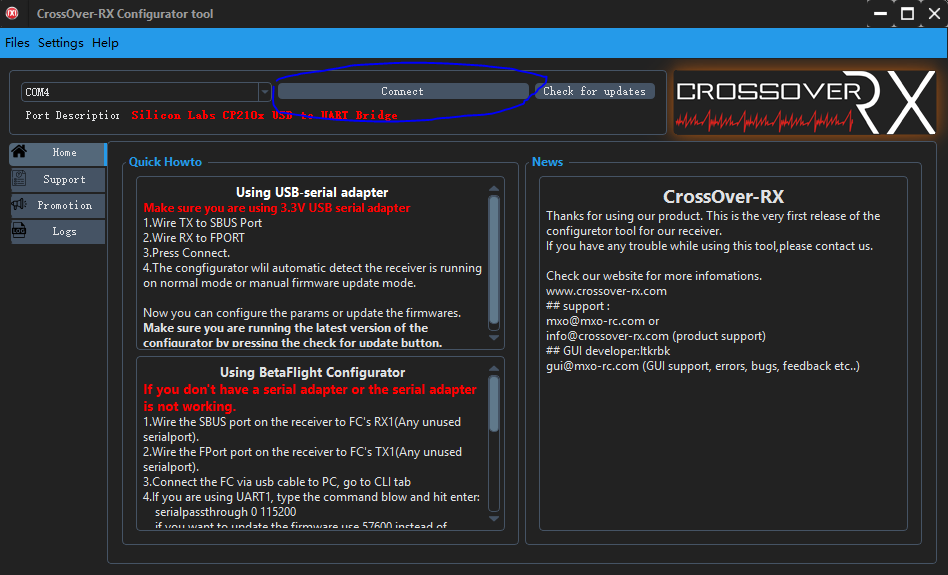This screenshot has width=948, height=575.
Task: Click the Home house icon
Action: pos(19,151)
